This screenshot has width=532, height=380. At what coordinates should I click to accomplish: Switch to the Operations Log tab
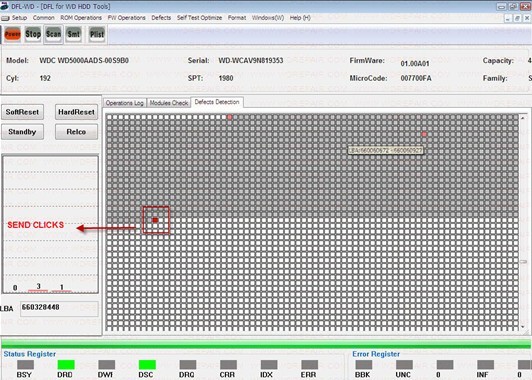click(x=125, y=103)
